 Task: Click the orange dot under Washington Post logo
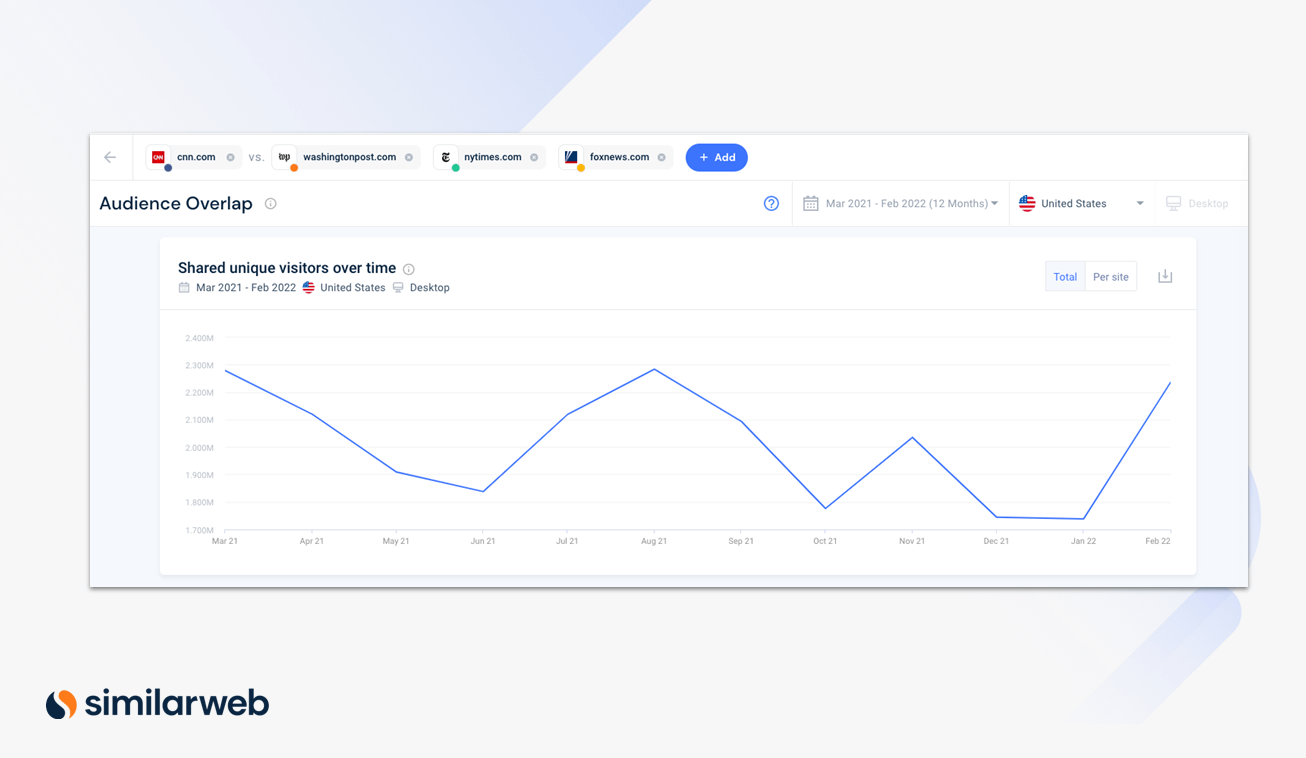tap(294, 168)
